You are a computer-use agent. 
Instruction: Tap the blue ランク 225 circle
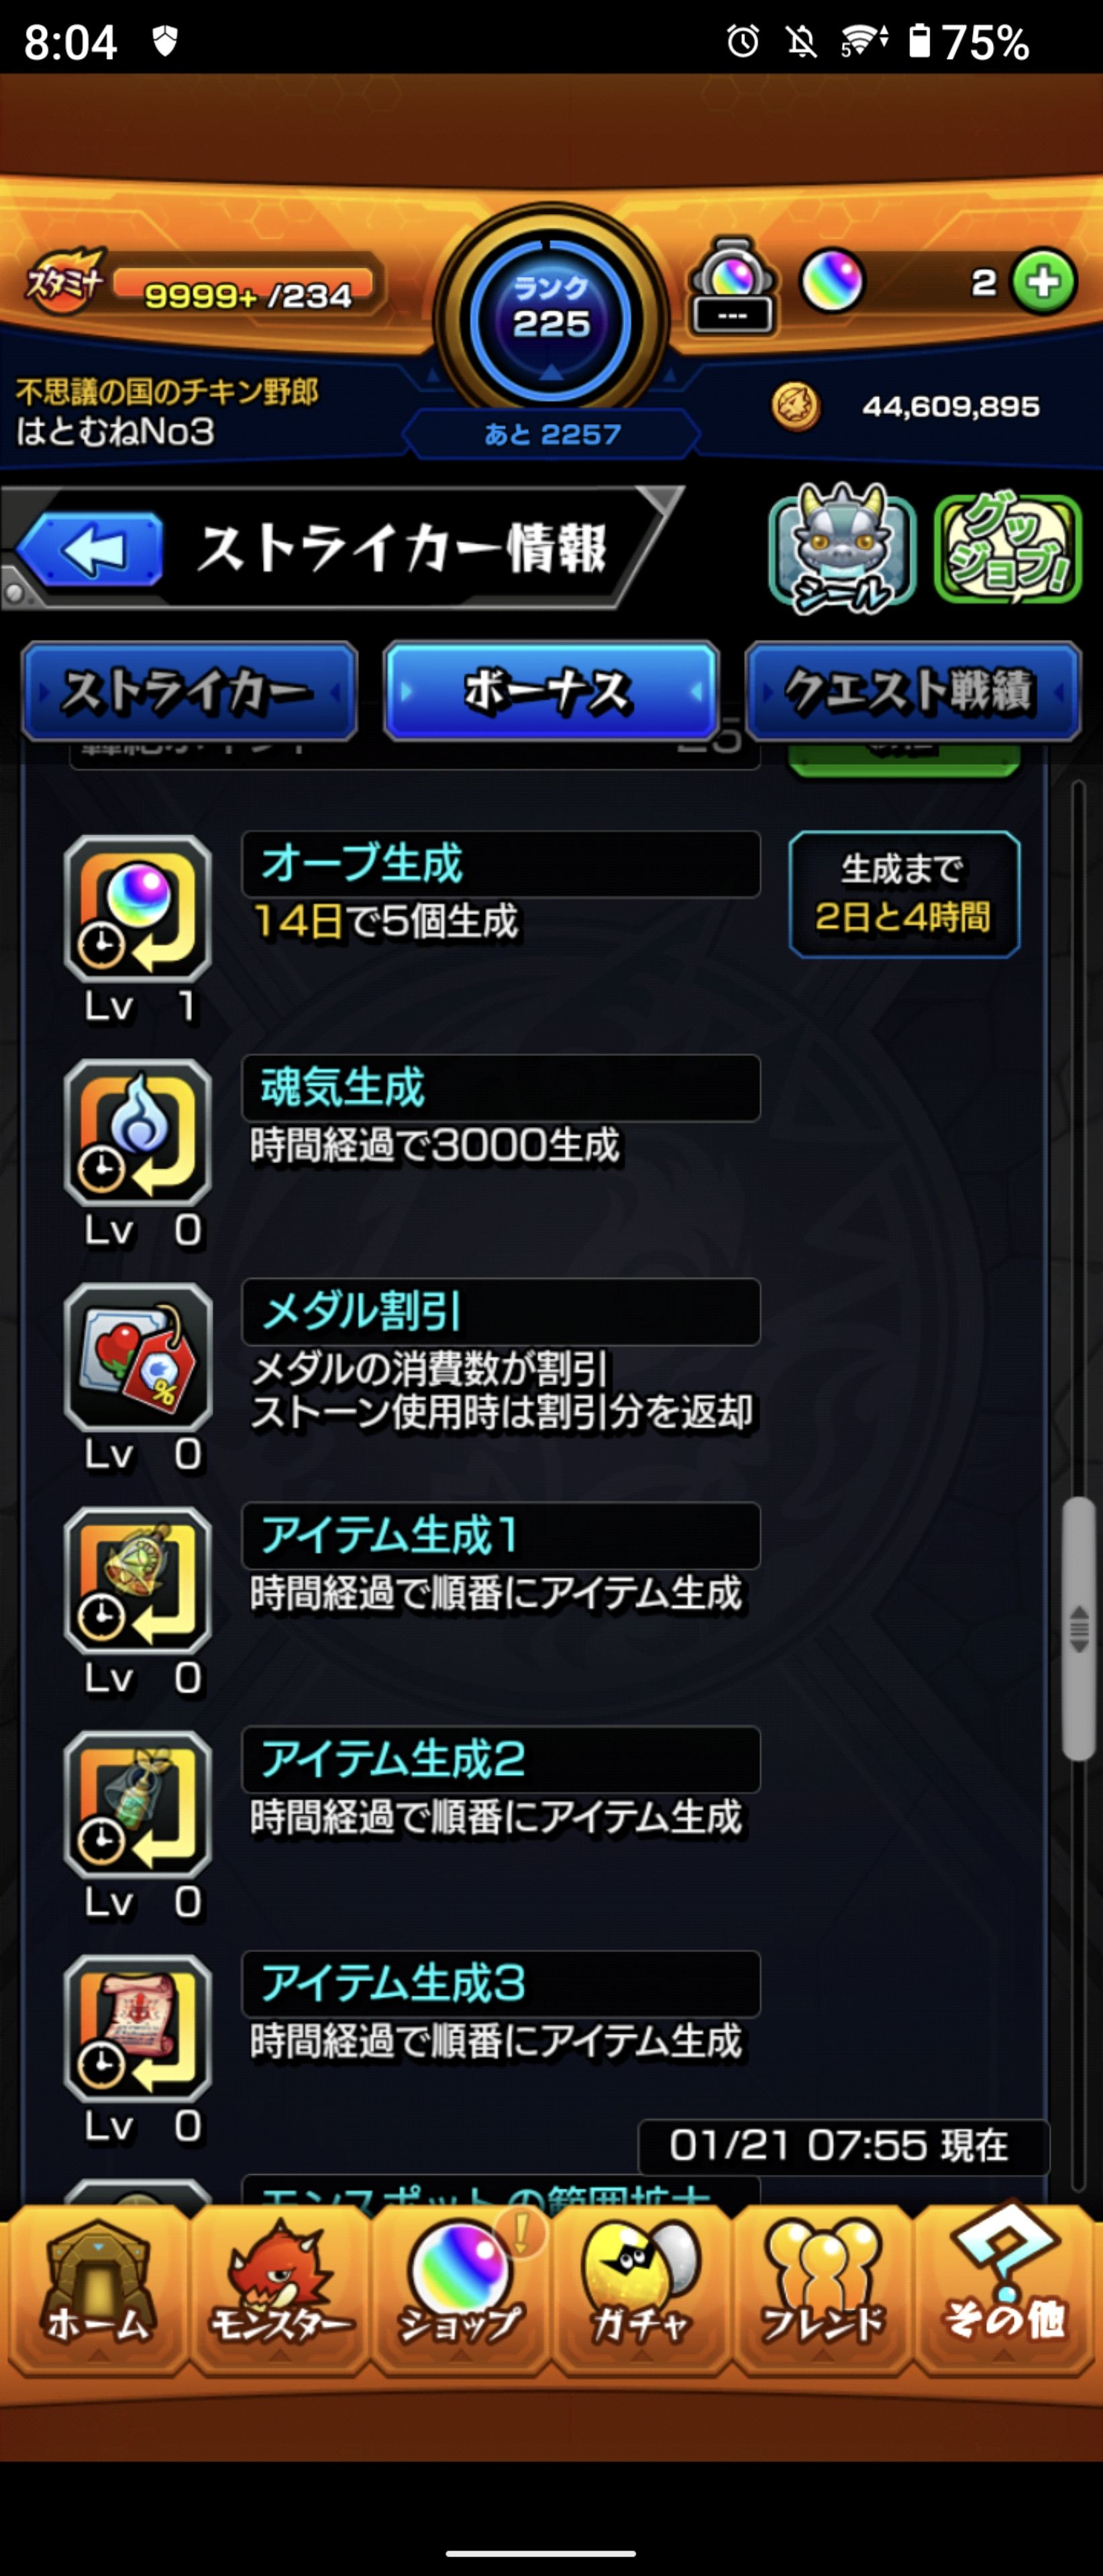(x=551, y=318)
